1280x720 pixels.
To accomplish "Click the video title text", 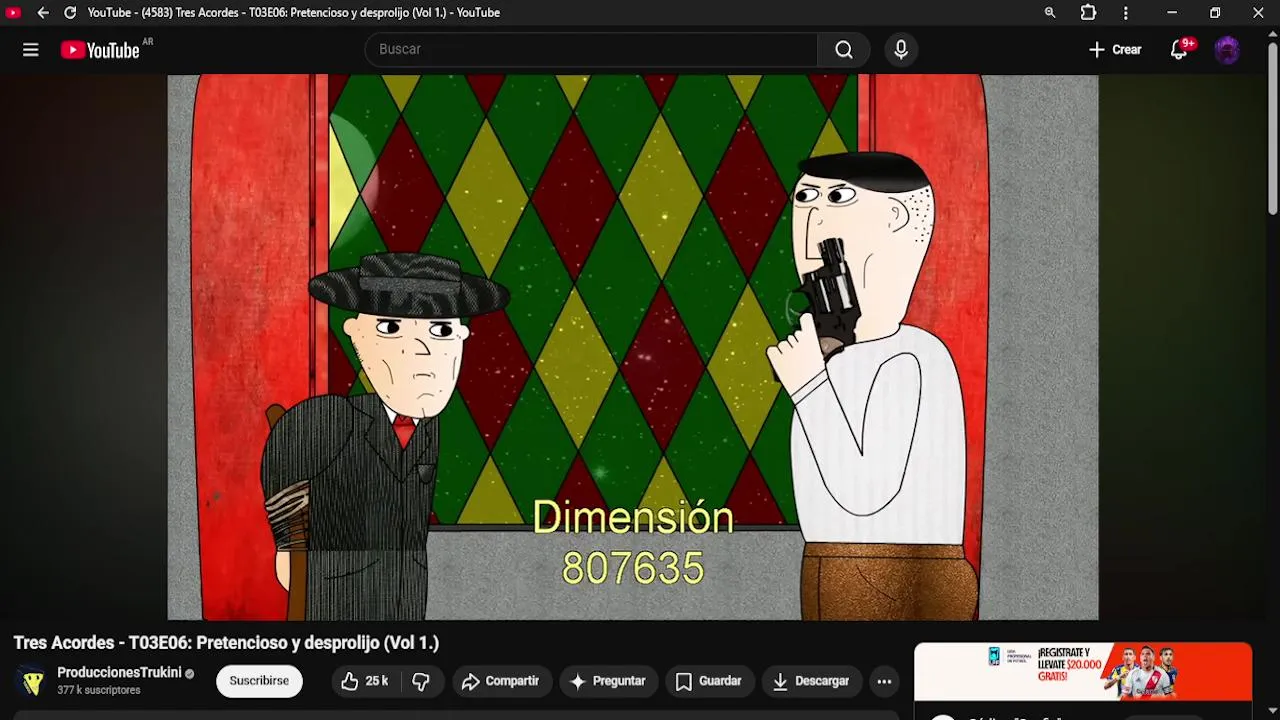I will click(226, 643).
